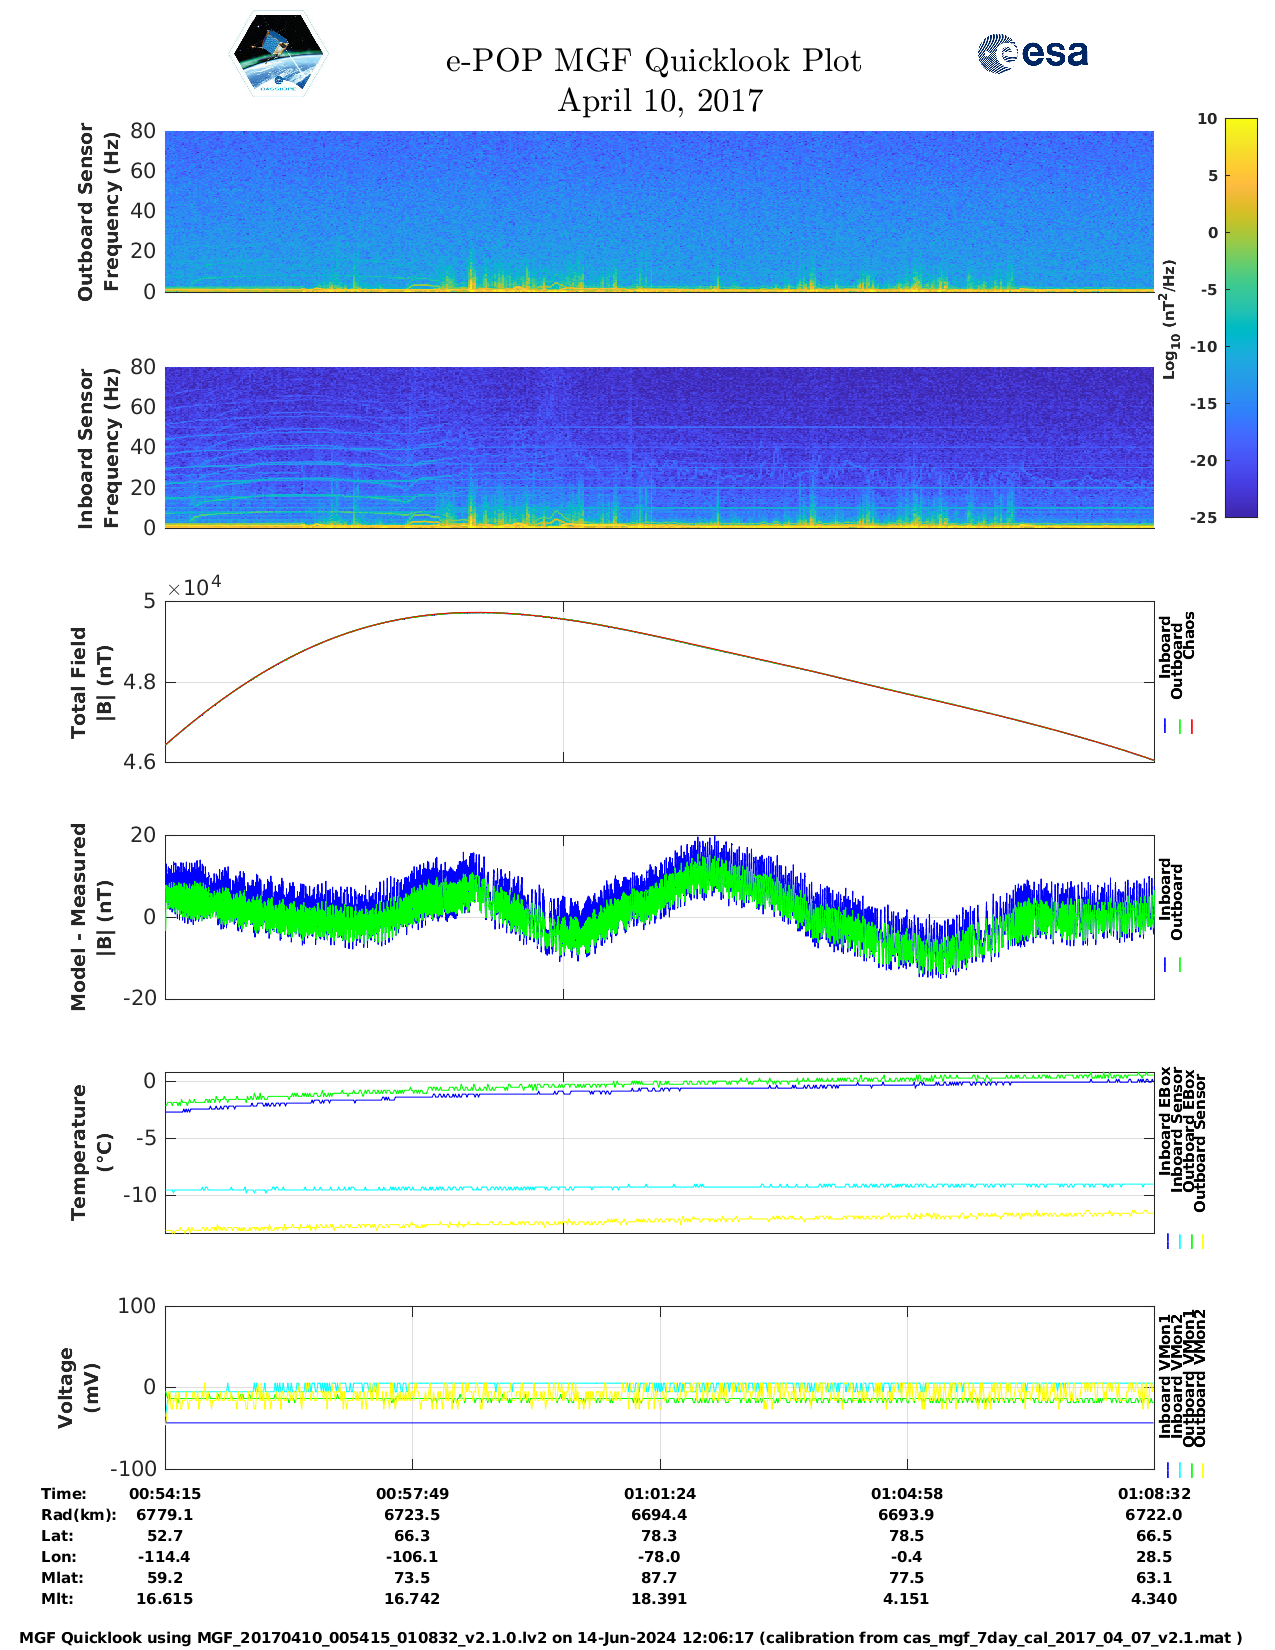Image resolution: width=1275 pixels, height=1650 pixels.
Task: Click green Outboard marker in Model-Measured legend
Action: click(x=1180, y=965)
